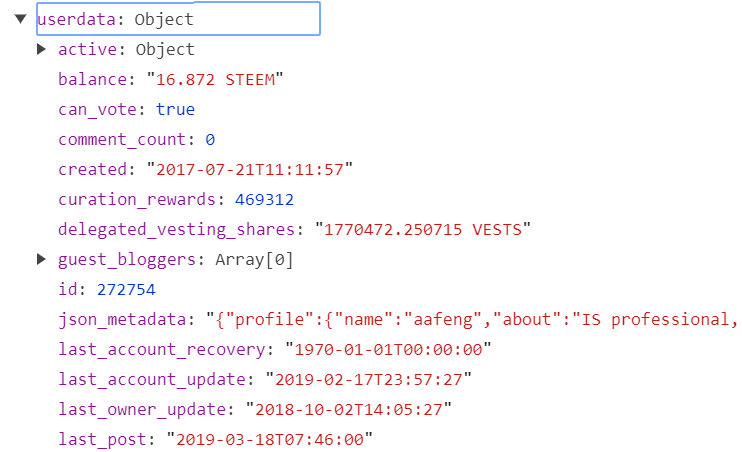Select the userdata: Object row
The width and height of the screenshot is (742, 452).
coord(178,19)
